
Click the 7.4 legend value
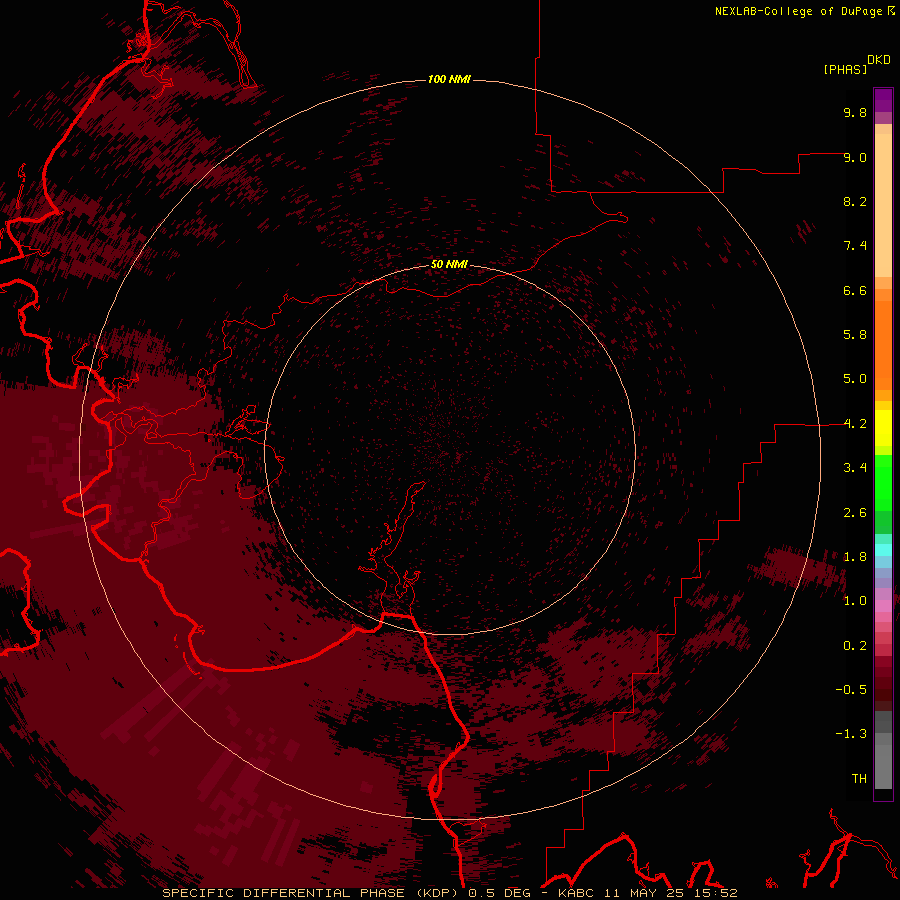pyautogui.click(x=855, y=246)
